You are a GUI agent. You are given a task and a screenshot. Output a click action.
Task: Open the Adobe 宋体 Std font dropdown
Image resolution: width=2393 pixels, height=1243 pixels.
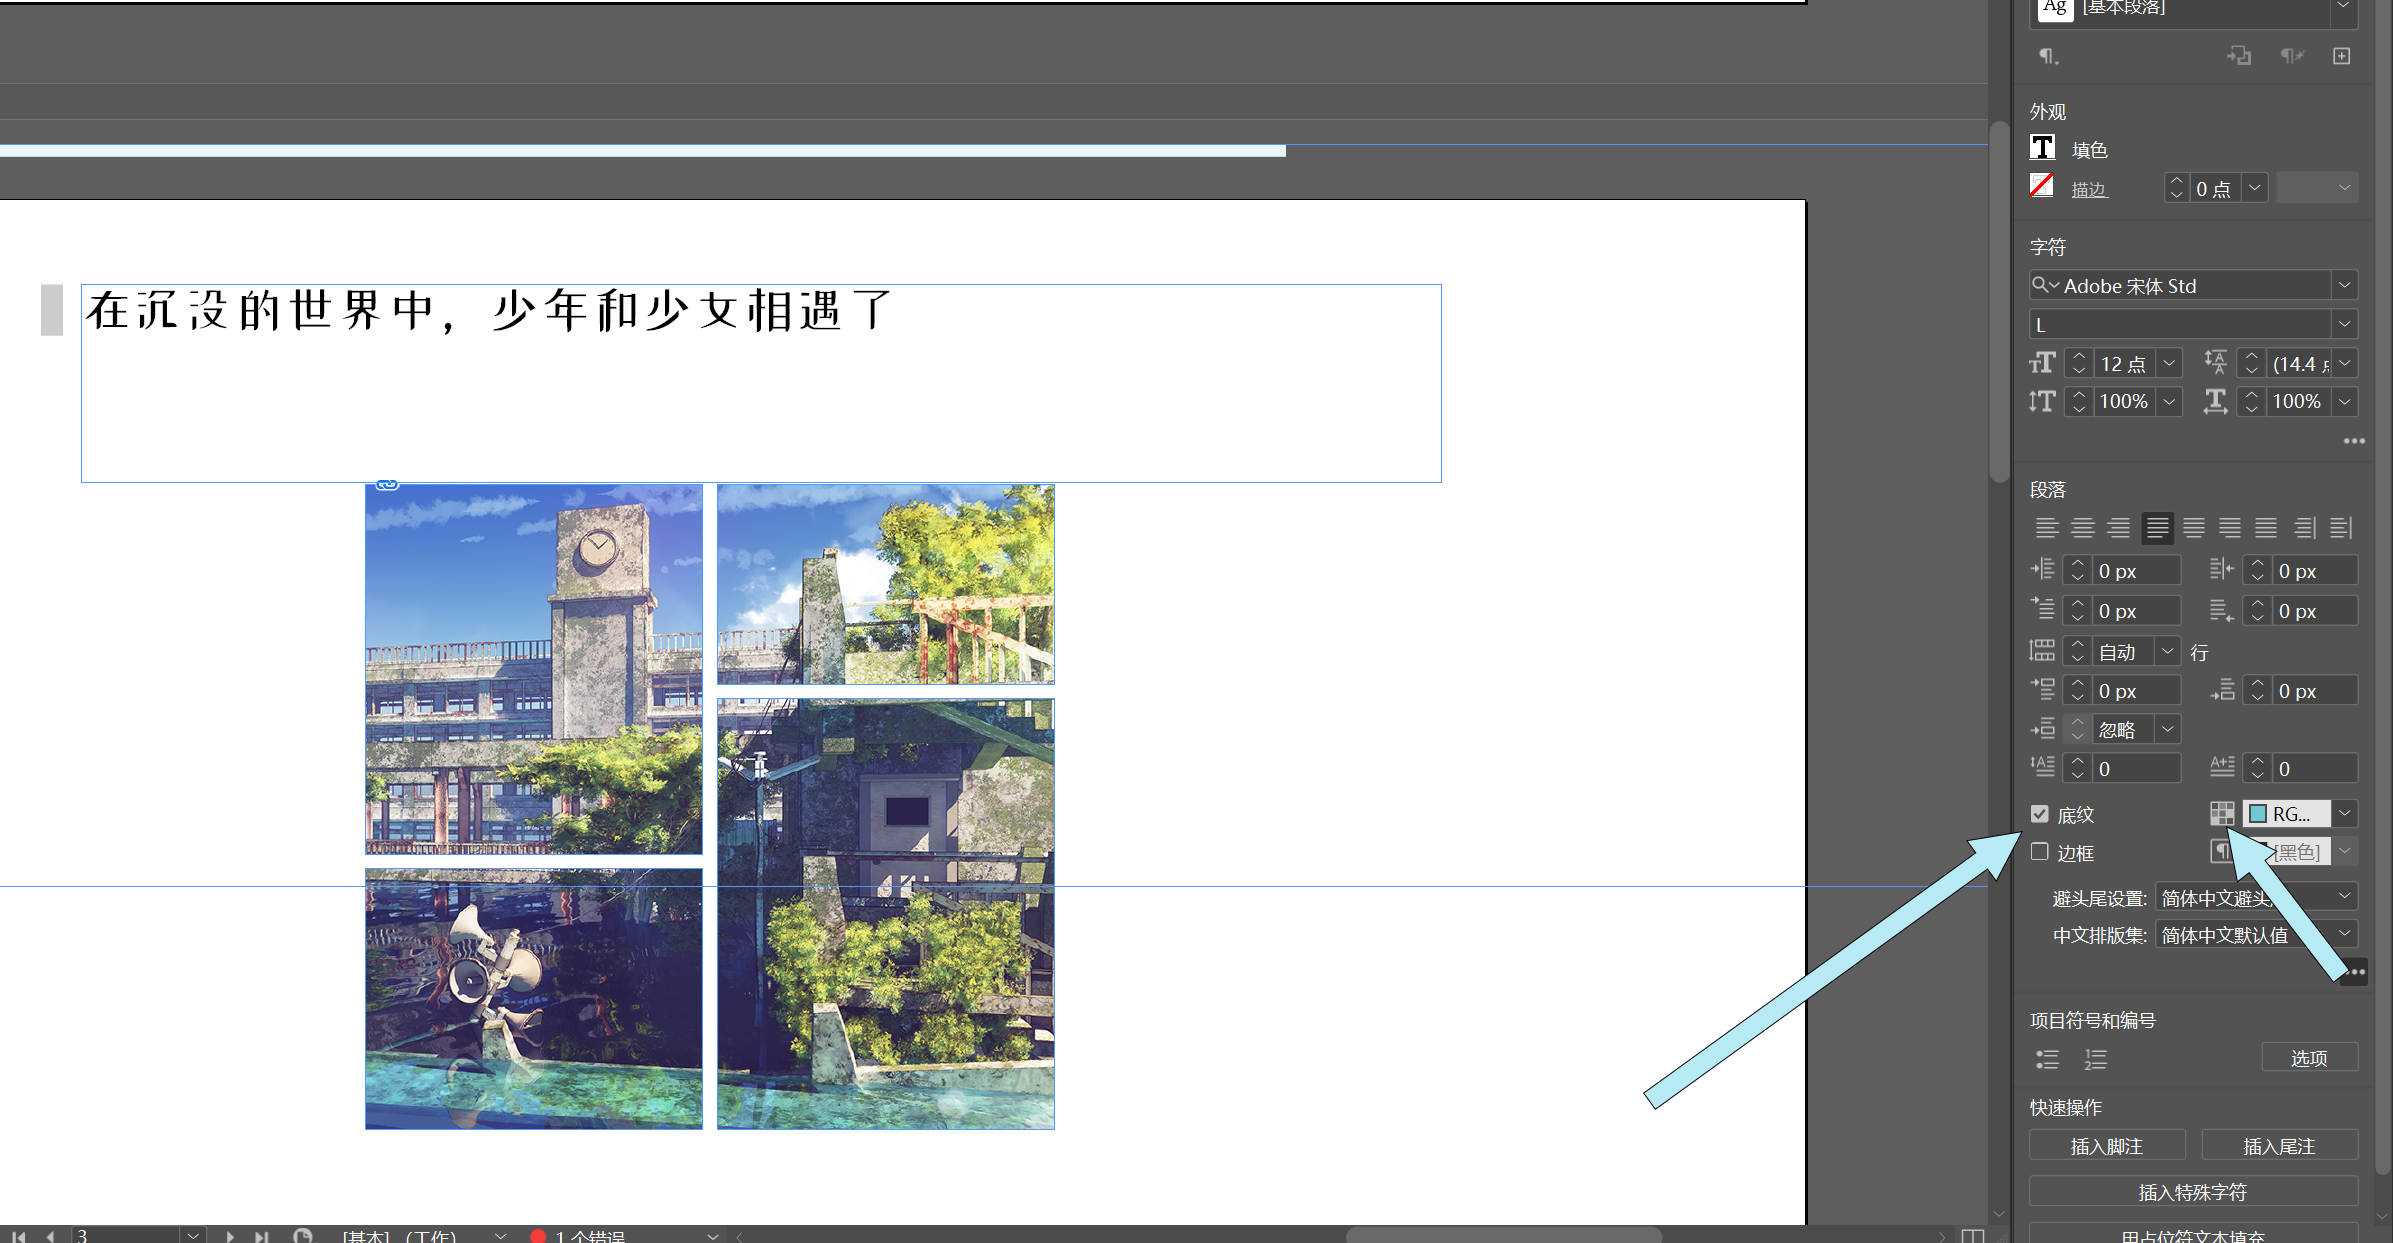tap(2344, 286)
